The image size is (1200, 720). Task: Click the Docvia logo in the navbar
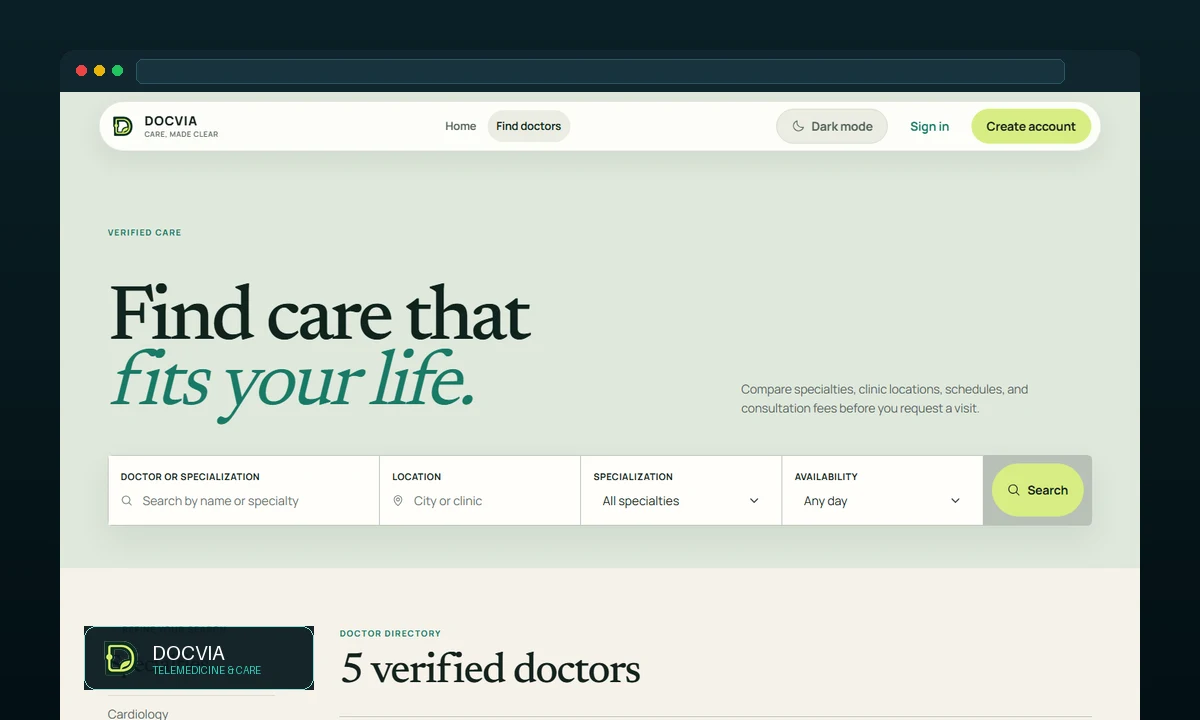[165, 126]
